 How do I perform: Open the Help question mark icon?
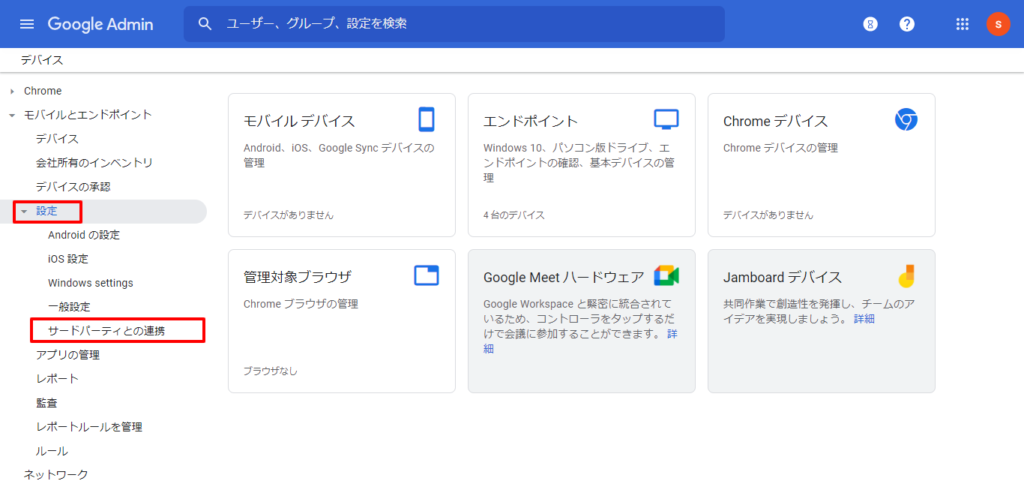907,24
